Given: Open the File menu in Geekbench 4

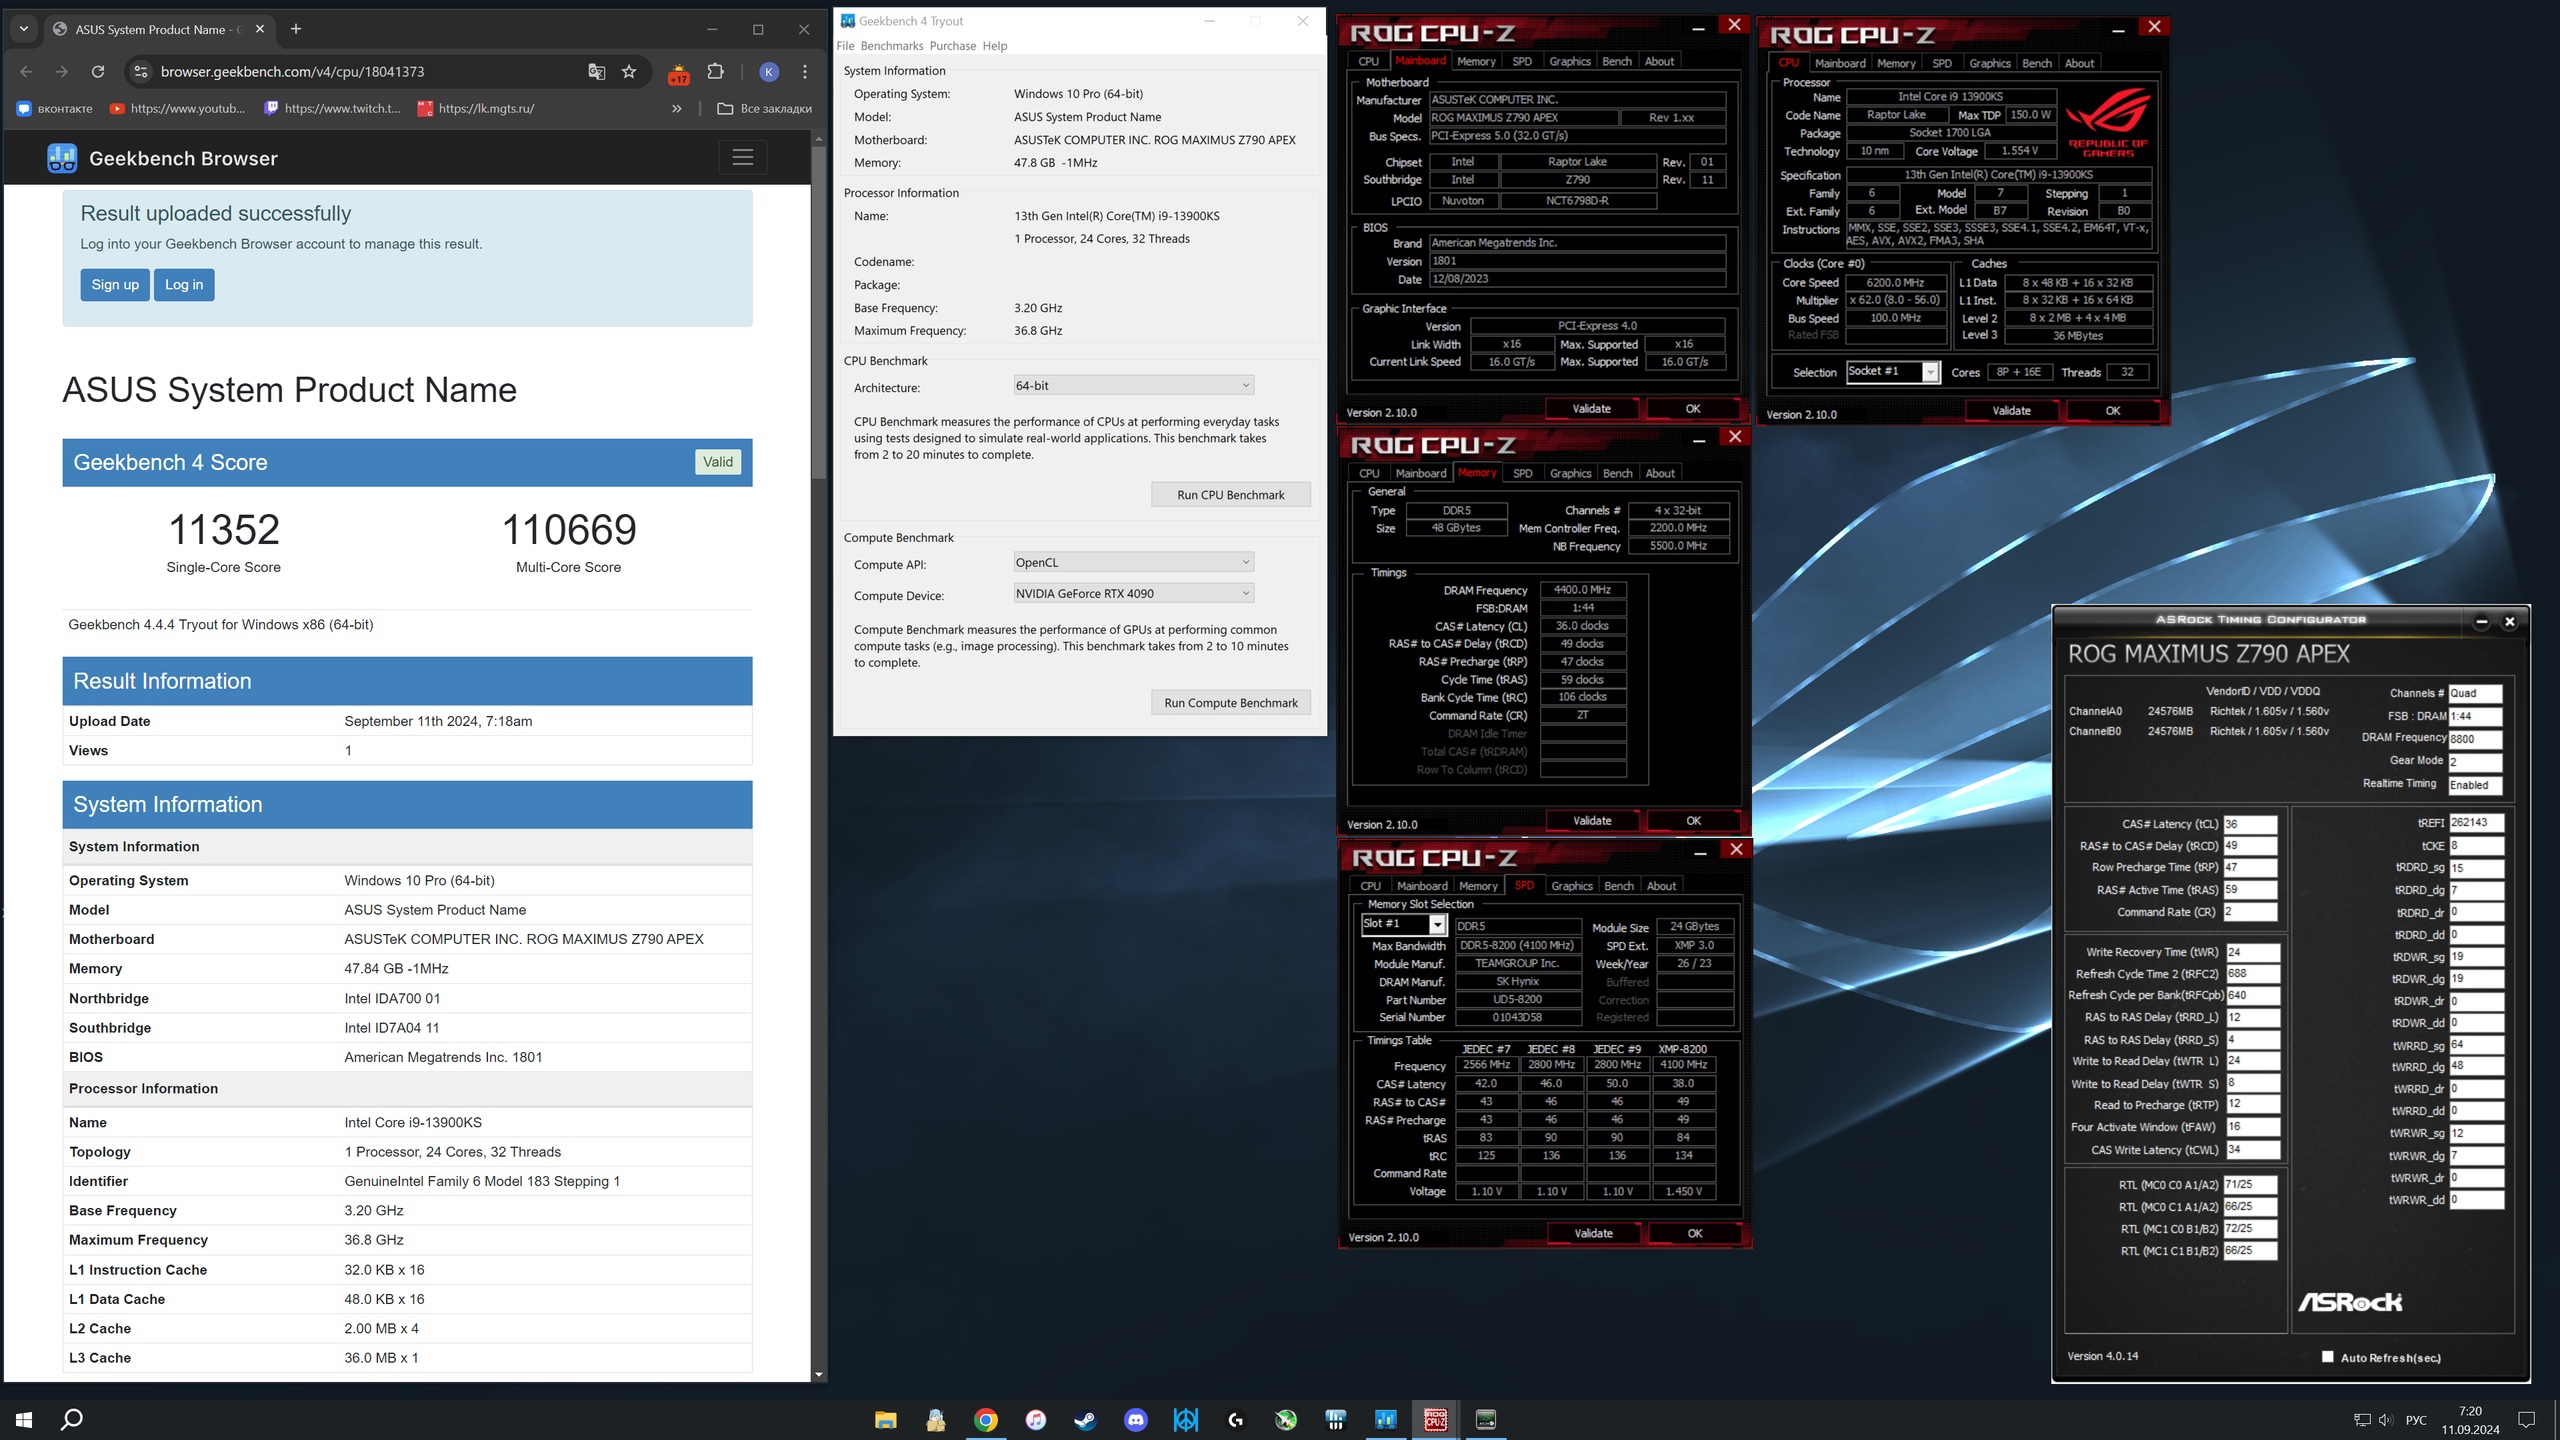Looking at the screenshot, I should click(x=845, y=46).
